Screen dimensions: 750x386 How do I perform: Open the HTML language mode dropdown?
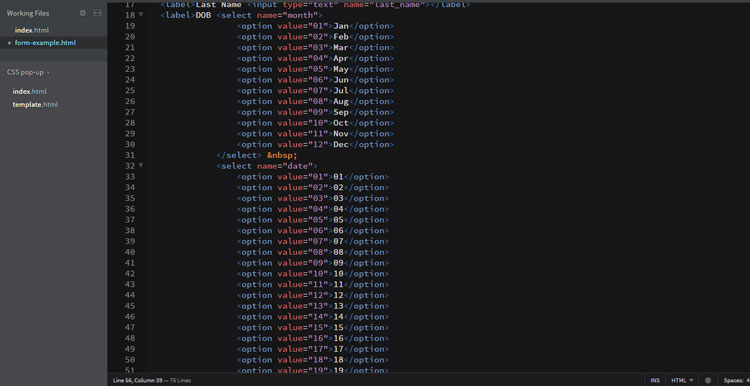682,380
